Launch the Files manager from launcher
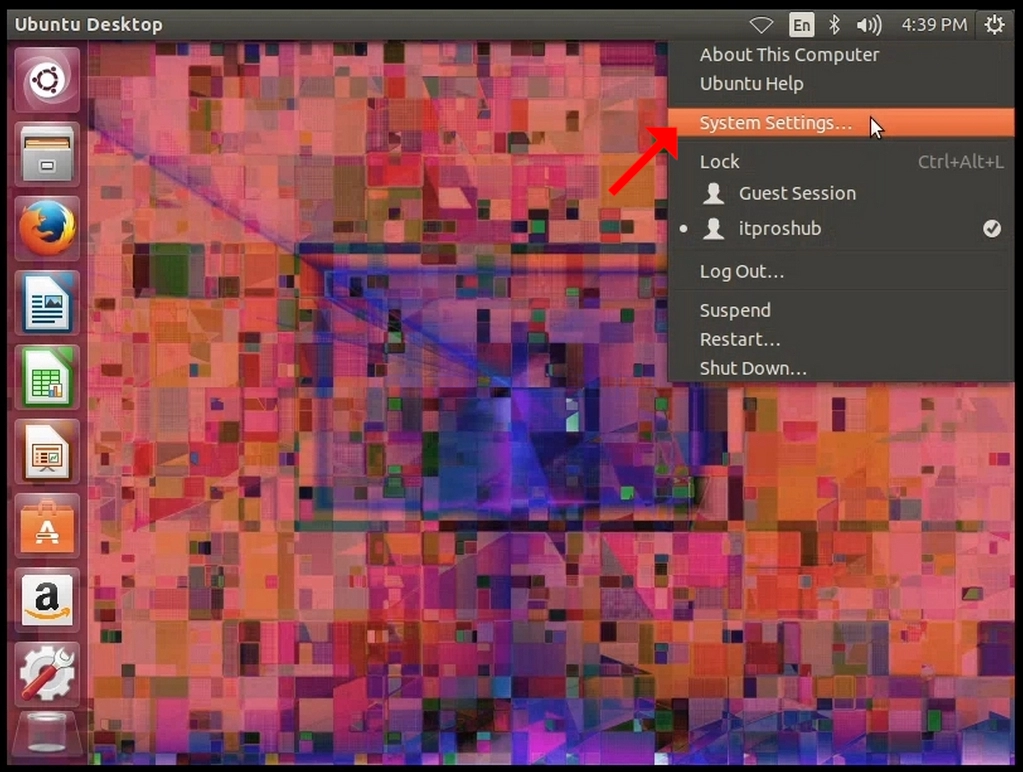 pyautogui.click(x=47, y=155)
